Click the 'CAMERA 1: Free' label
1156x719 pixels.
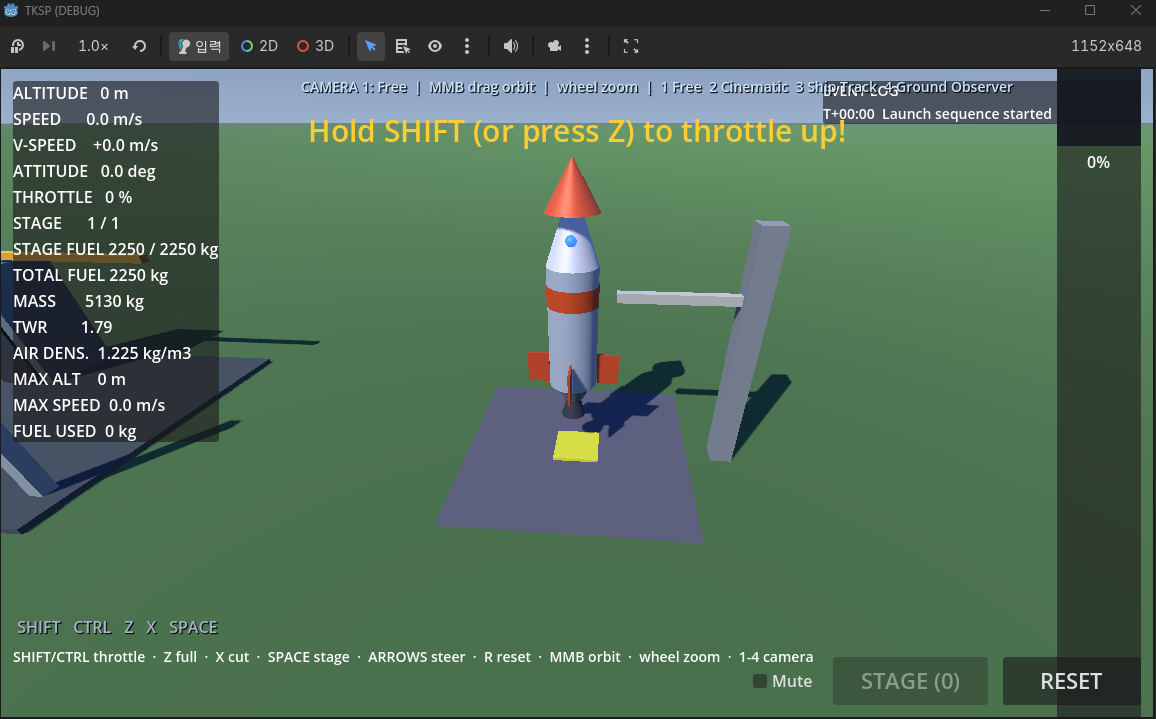click(x=354, y=87)
